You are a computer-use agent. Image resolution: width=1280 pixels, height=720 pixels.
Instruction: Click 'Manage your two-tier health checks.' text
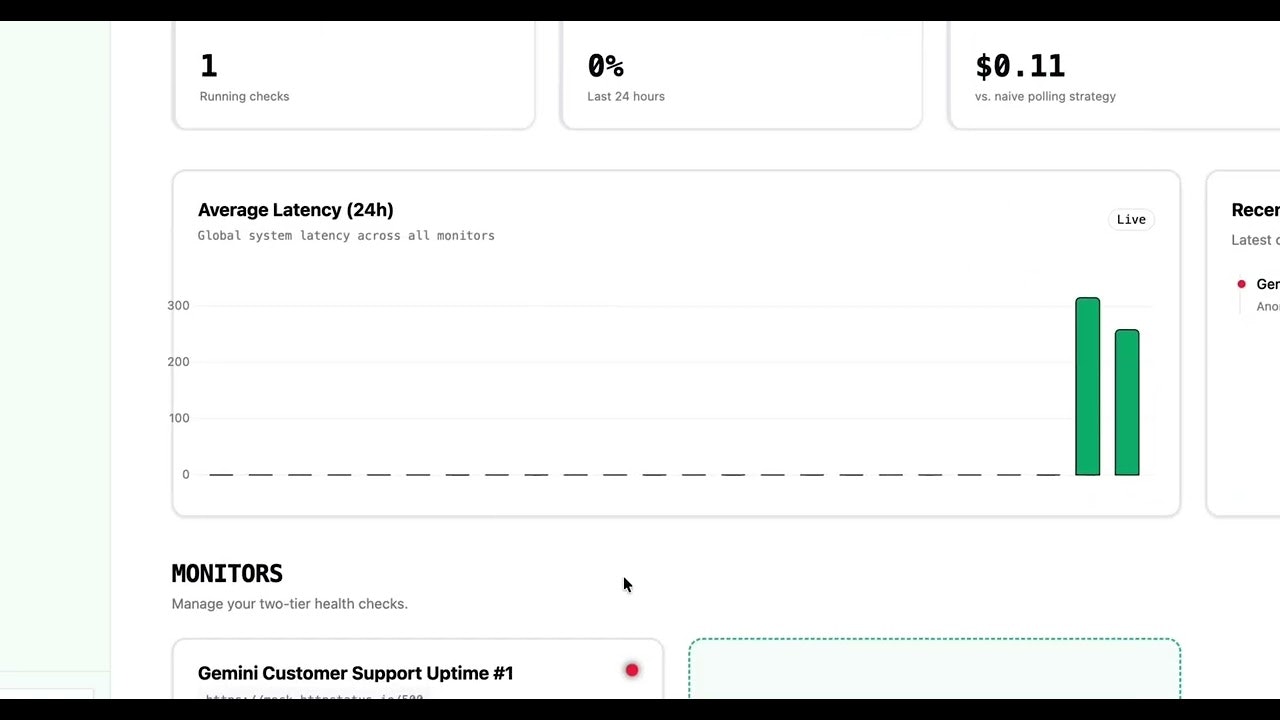point(290,604)
